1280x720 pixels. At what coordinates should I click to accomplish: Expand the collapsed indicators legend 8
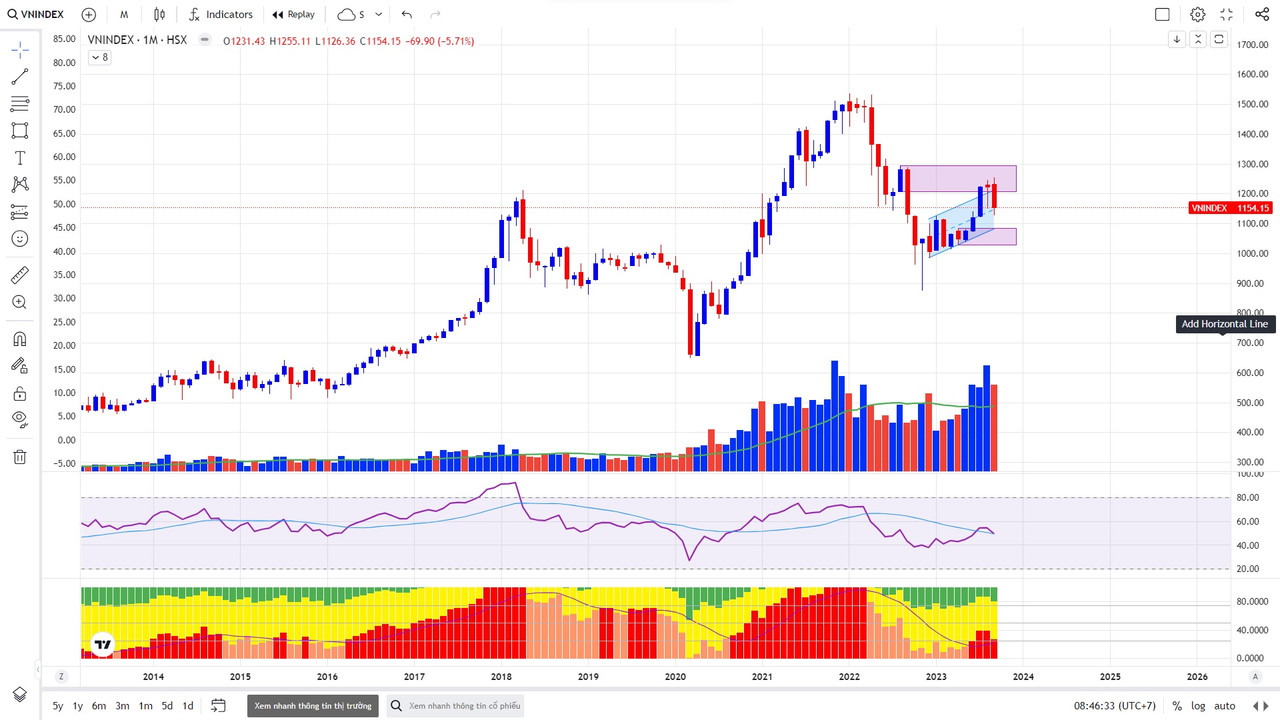100,57
